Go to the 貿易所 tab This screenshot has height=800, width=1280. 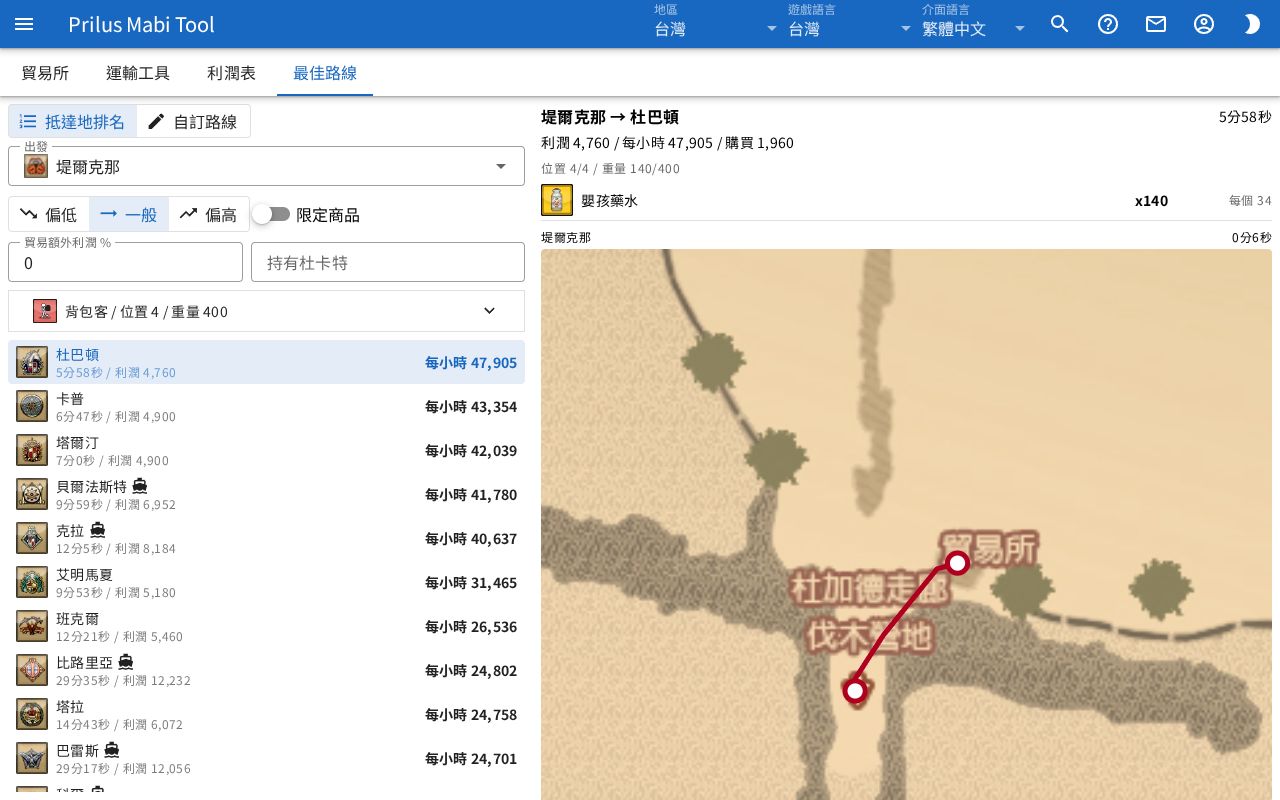(45, 73)
